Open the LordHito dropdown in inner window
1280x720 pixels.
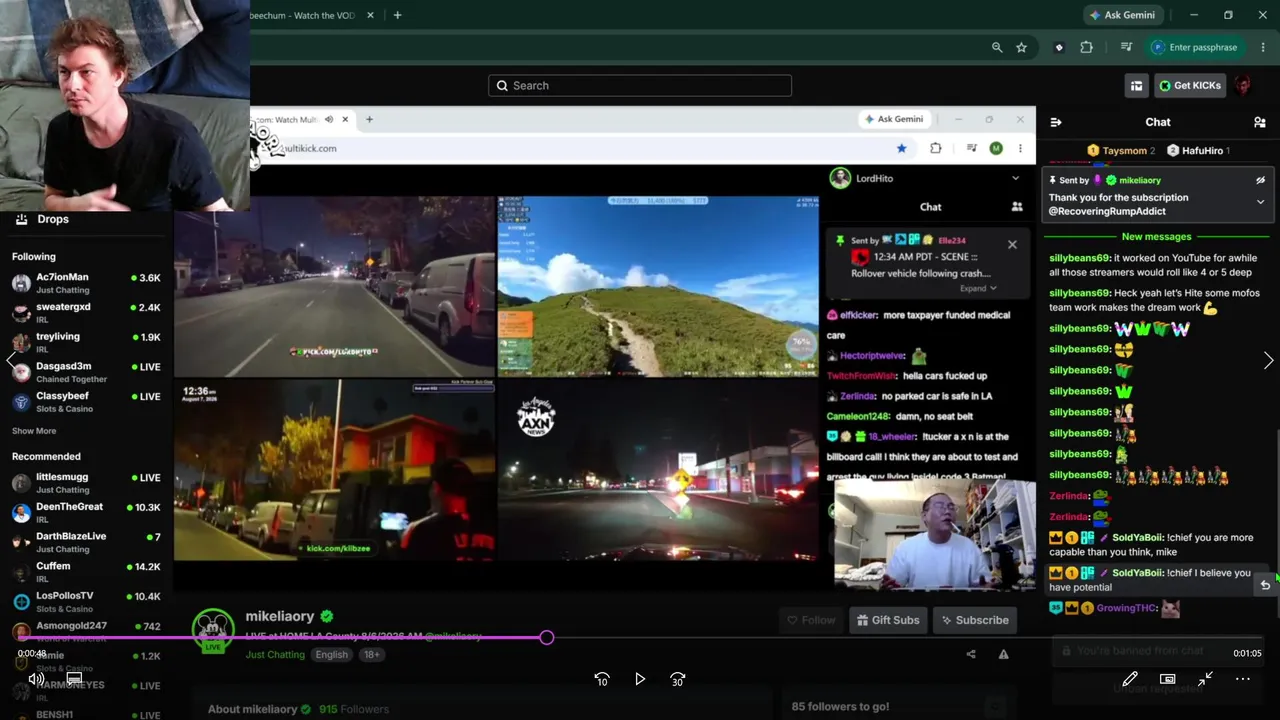tap(1015, 179)
